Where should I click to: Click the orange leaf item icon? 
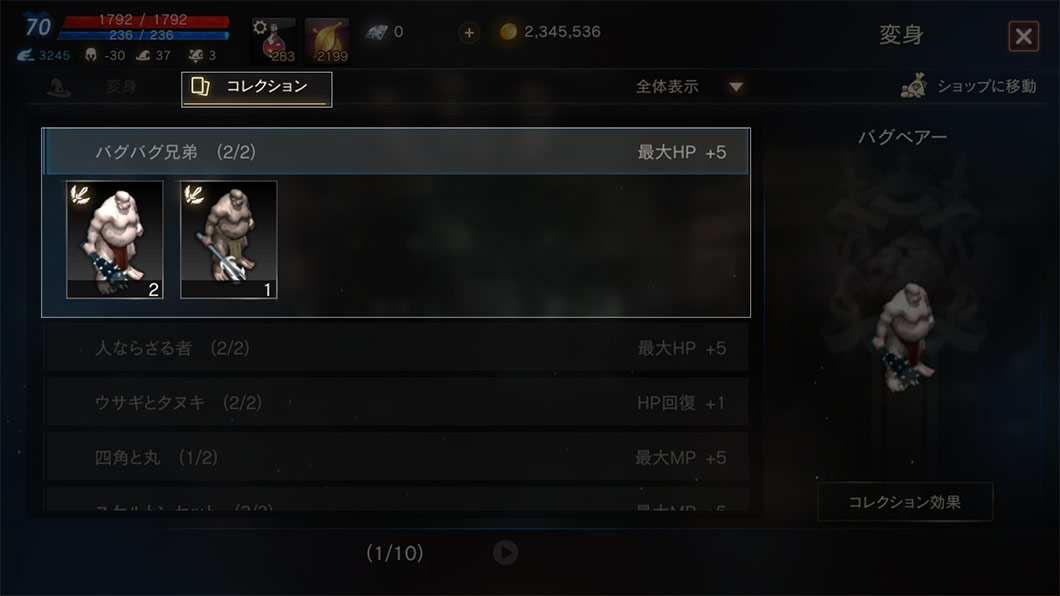tap(327, 41)
